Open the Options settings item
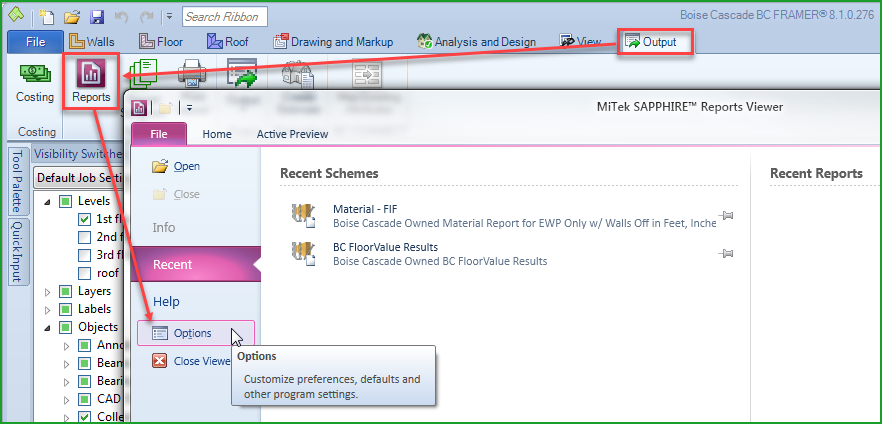The height and width of the screenshot is (424, 882). tap(196, 333)
